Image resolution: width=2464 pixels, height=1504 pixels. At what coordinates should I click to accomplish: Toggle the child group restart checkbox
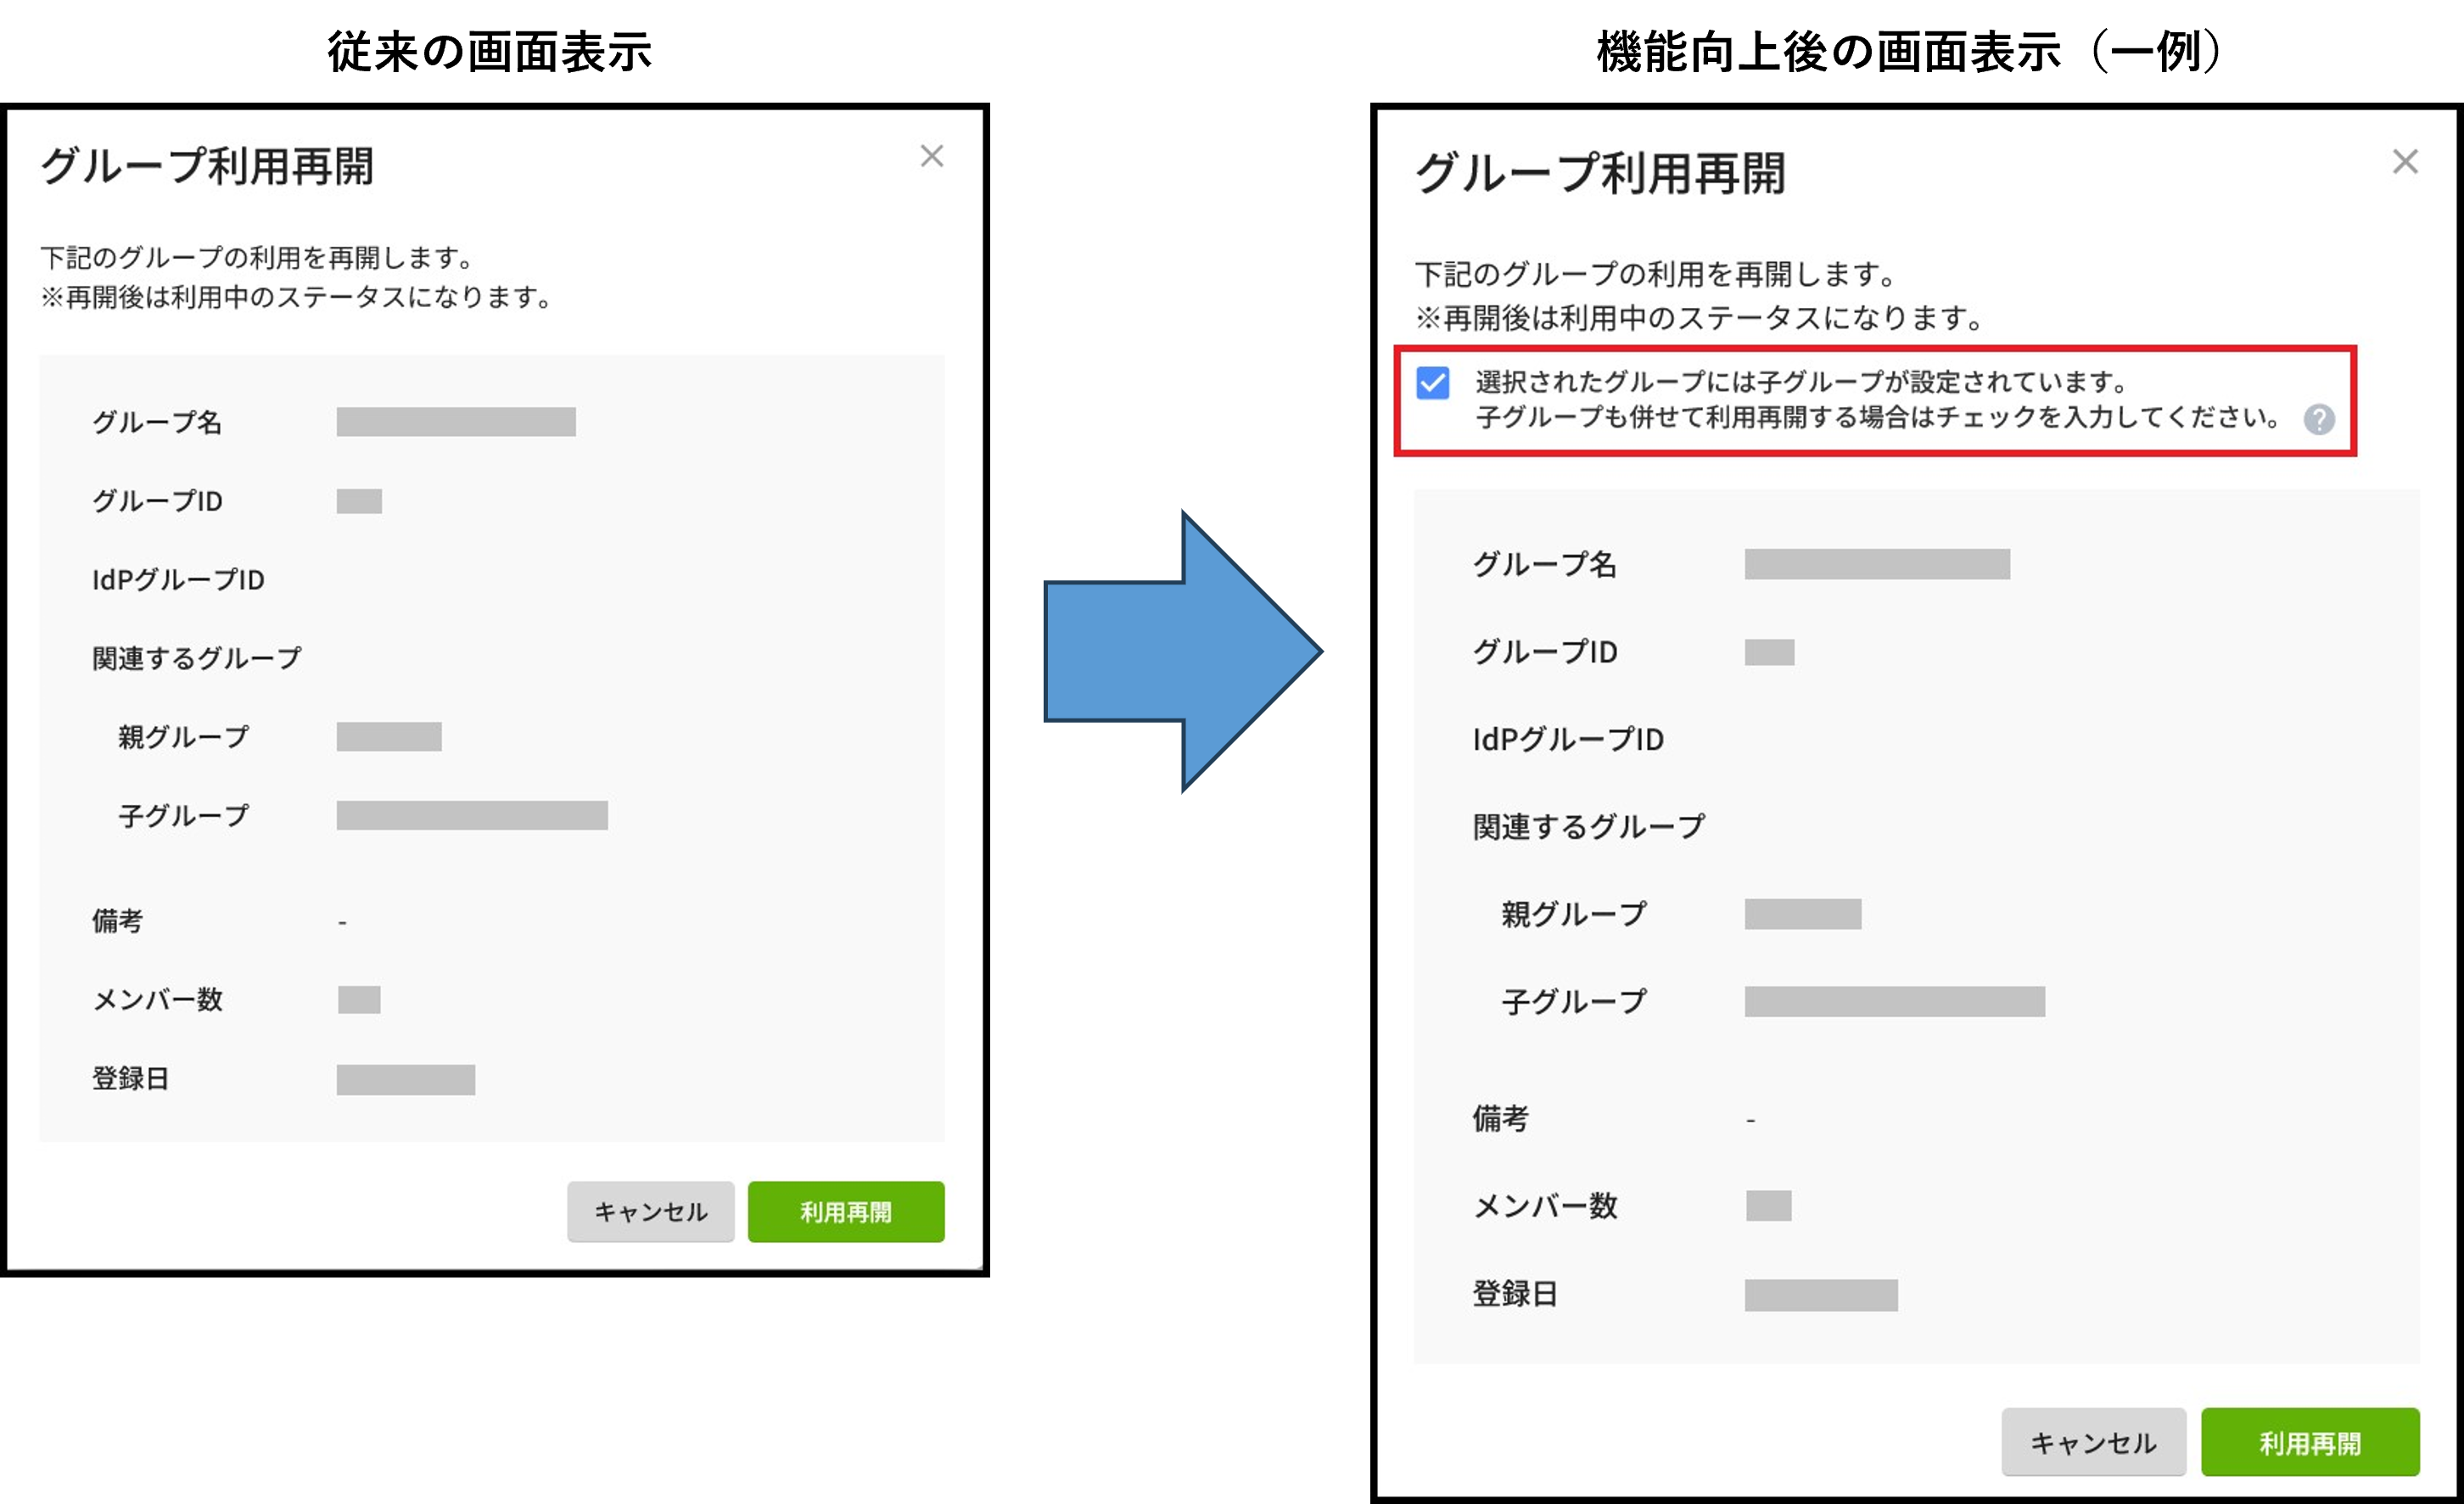pyautogui.click(x=1432, y=382)
